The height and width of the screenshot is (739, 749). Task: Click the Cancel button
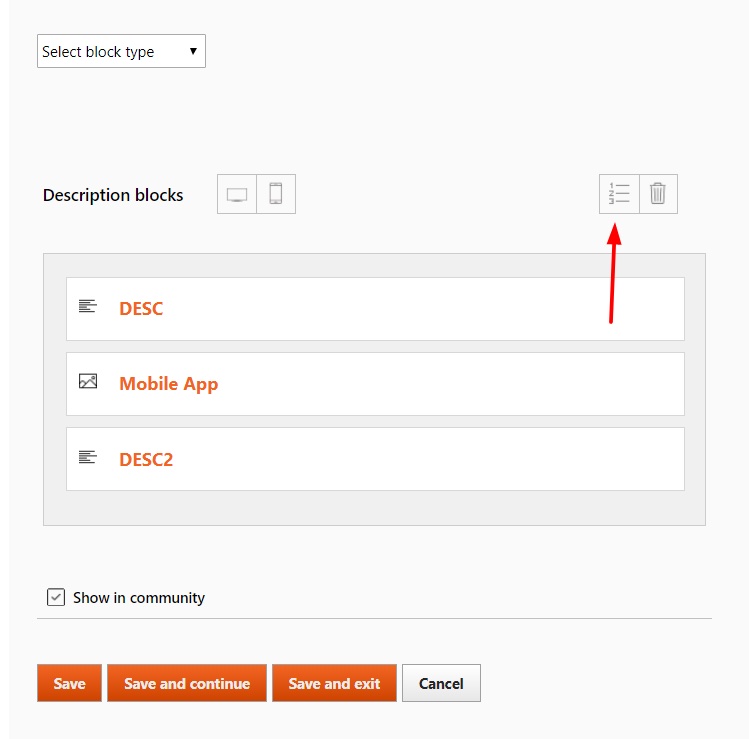(x=441, y=683)
